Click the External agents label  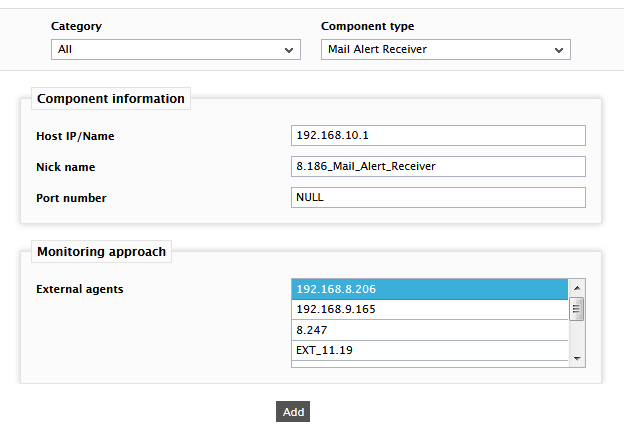80,289
